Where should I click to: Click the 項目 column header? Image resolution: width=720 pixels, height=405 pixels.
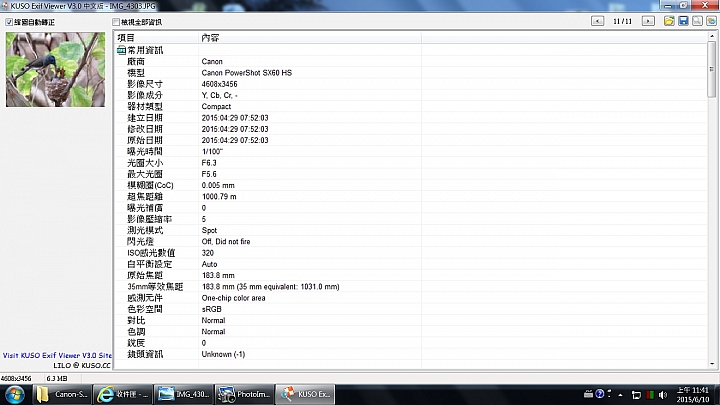coord(156,38)
